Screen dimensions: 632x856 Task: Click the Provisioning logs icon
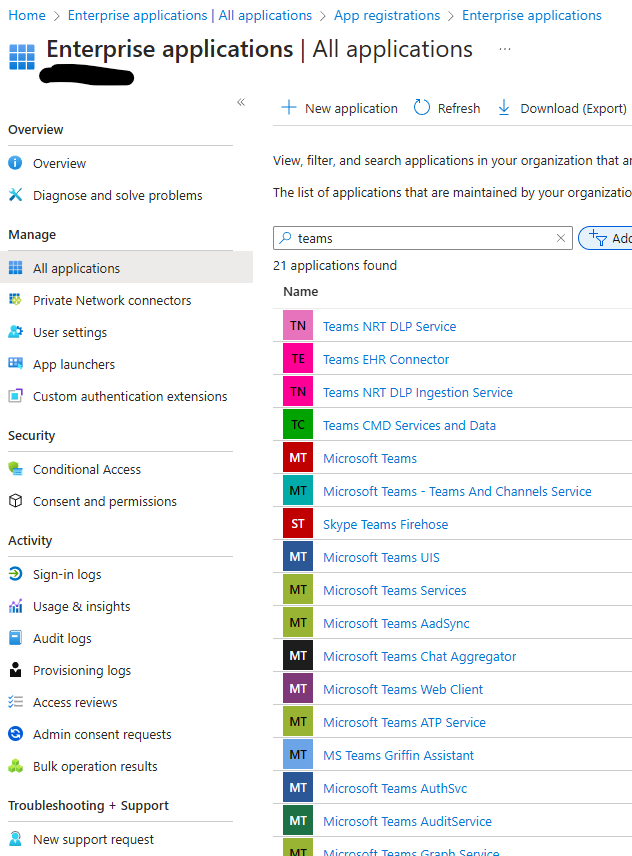pos(15,669)
